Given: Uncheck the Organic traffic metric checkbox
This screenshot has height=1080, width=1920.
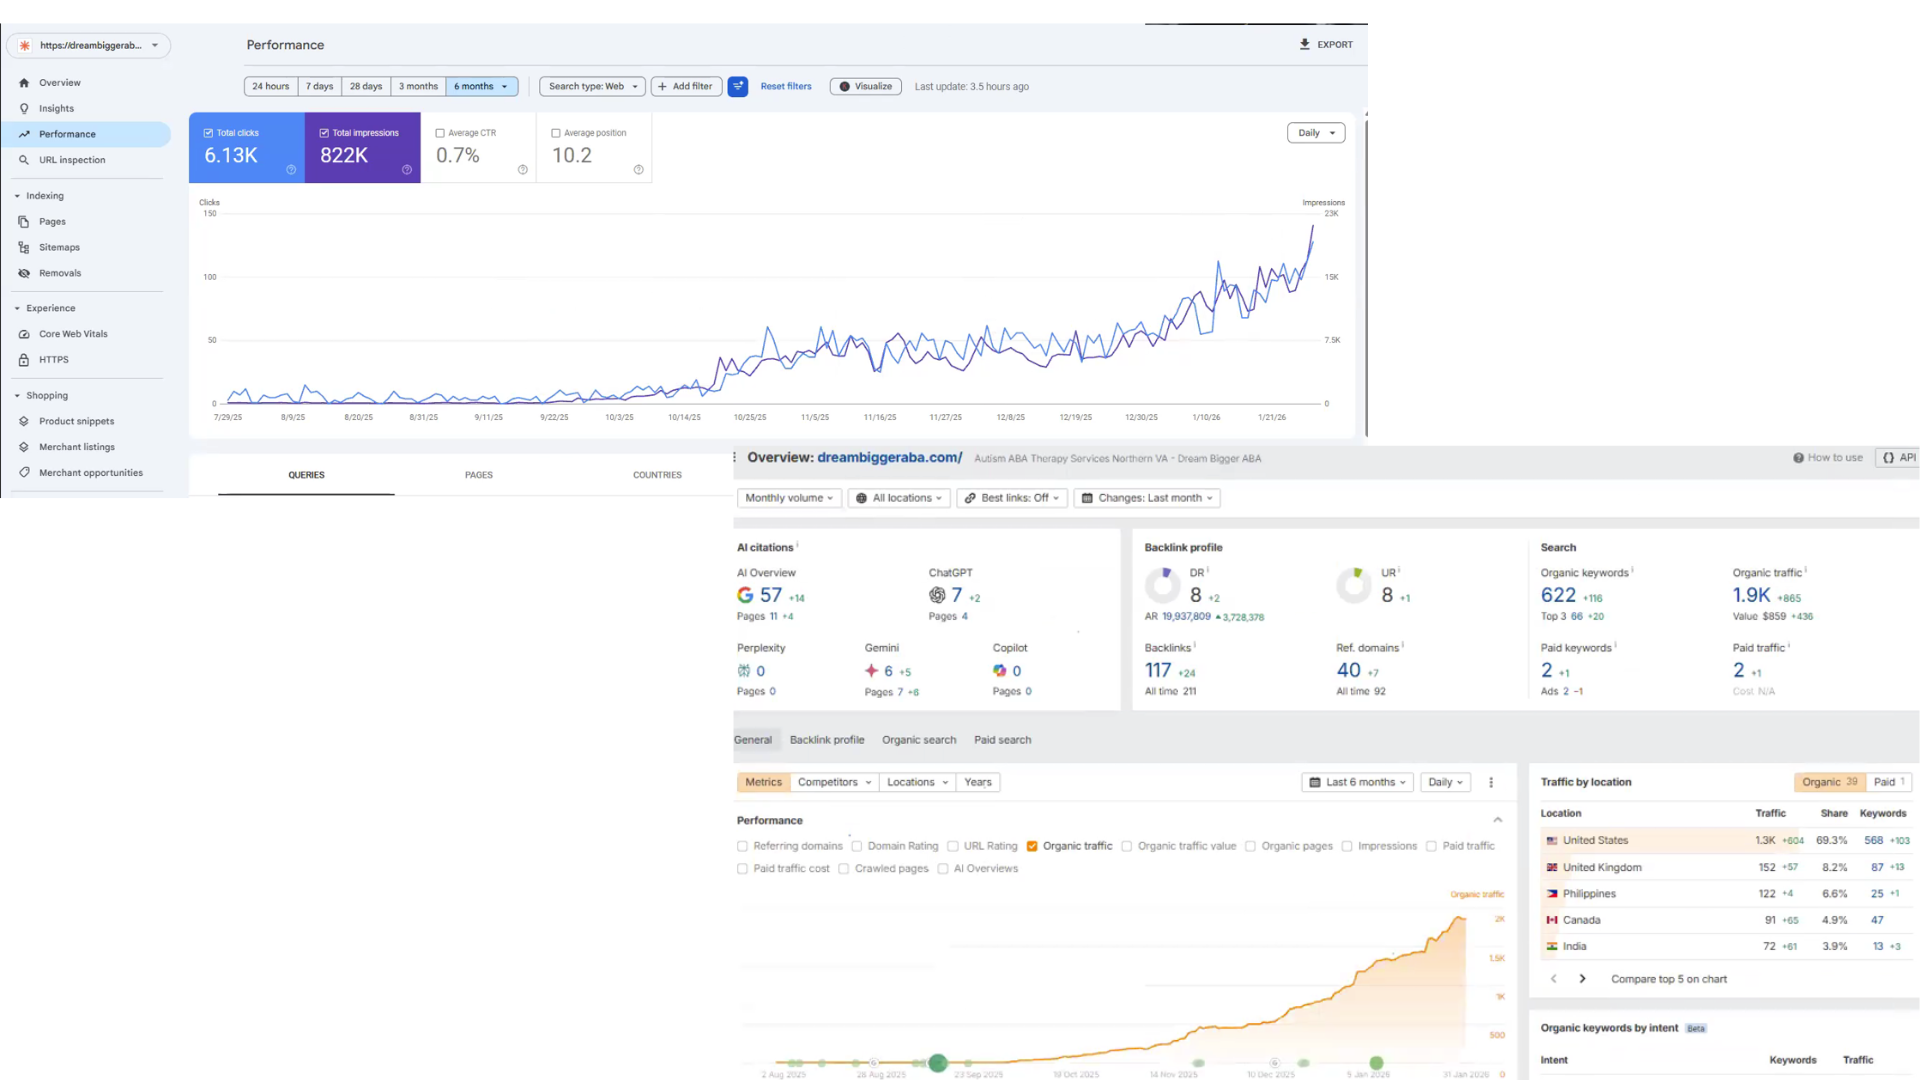Looking at the screenshot, I should (x=1032, y=847).
